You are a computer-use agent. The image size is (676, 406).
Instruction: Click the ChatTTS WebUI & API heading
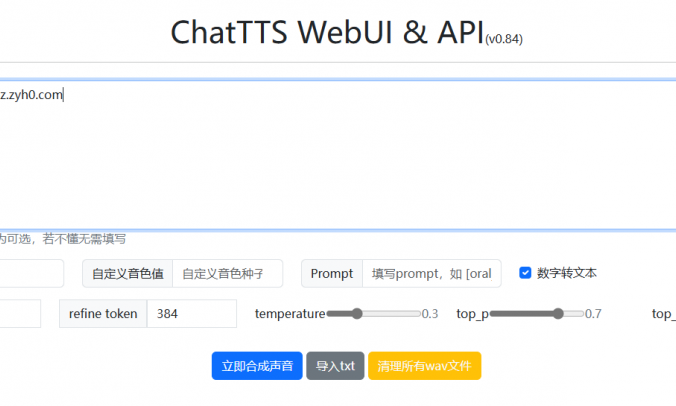(327, 32)
